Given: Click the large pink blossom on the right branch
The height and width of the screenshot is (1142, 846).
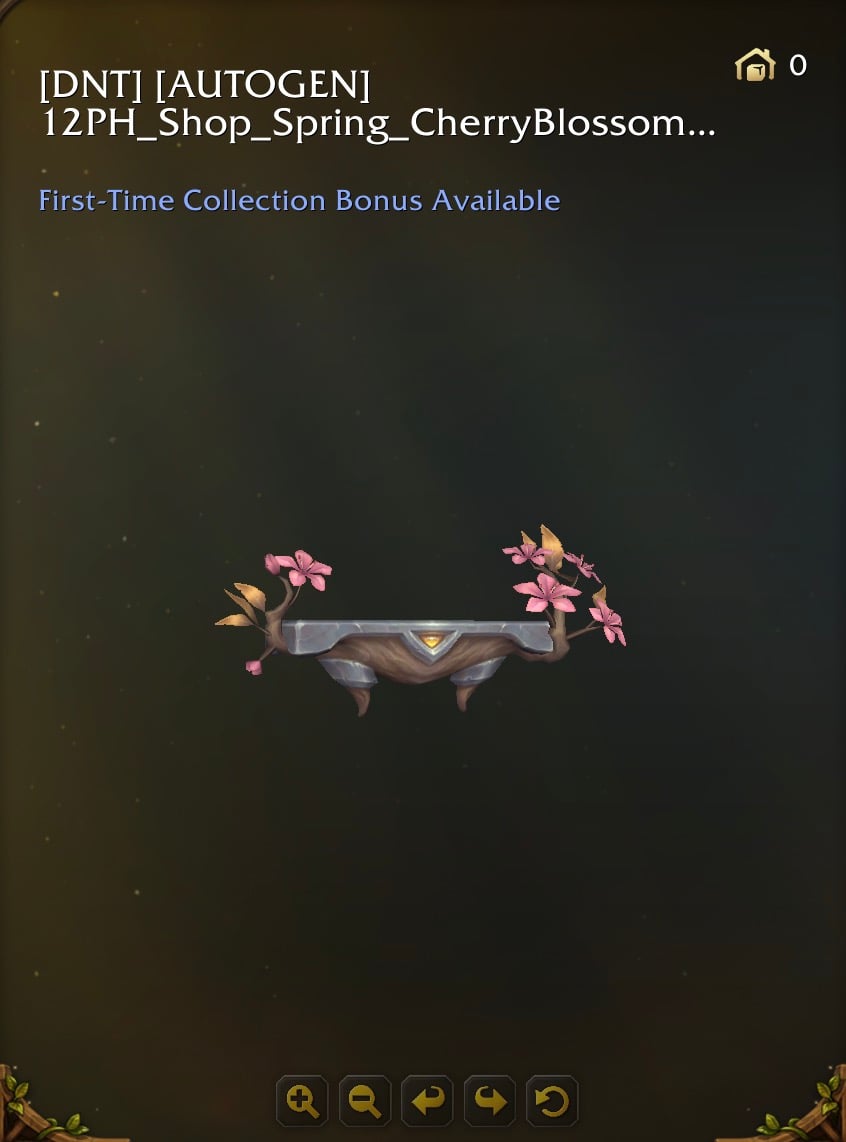Looking at the screenshot, I should point(547,593).
